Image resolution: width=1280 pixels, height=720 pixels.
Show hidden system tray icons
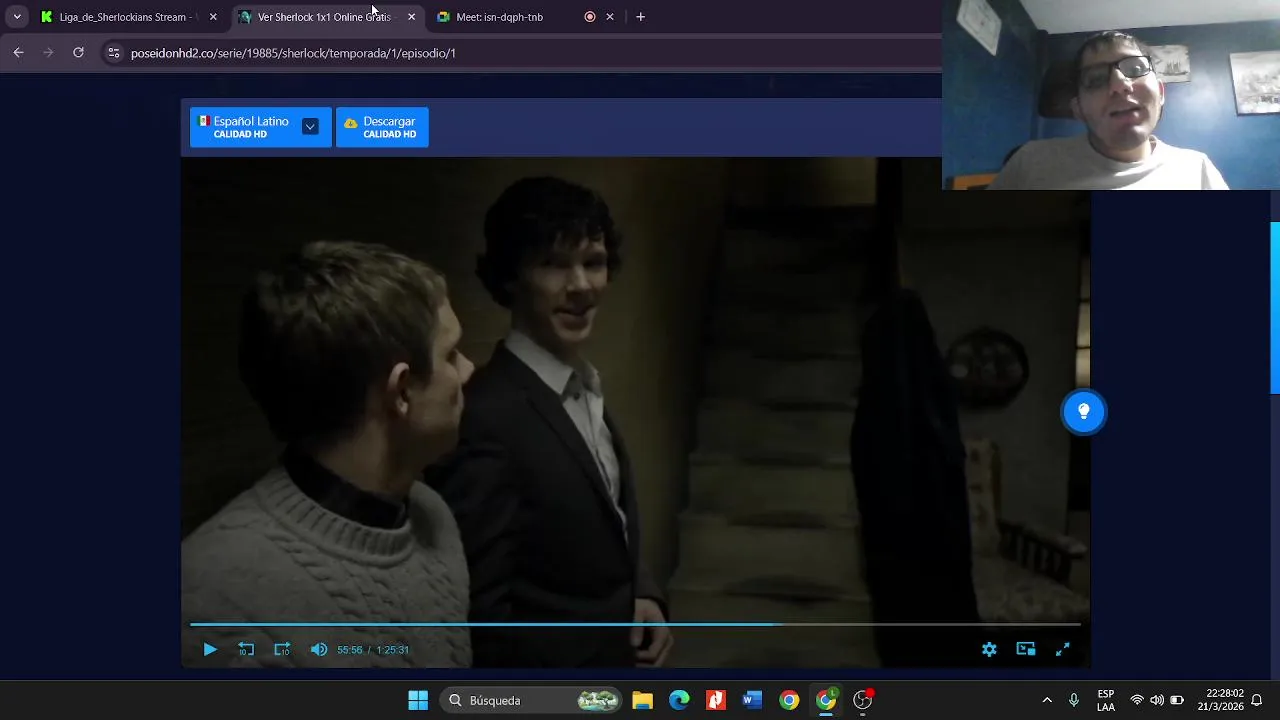coord(1047,700)
